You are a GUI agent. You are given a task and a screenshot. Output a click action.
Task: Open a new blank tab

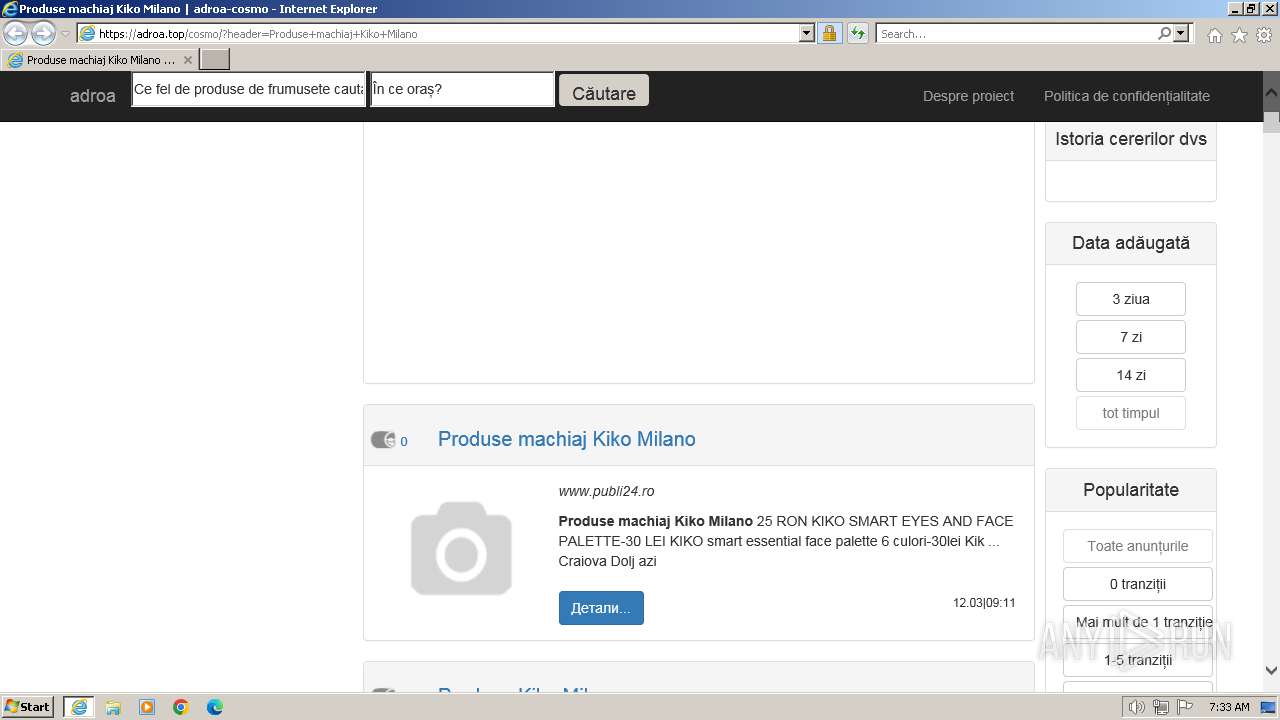[215, 60]
